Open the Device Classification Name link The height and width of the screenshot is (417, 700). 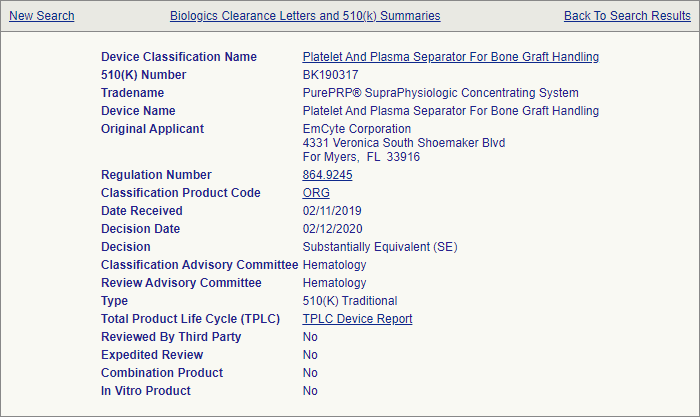(451, 57)
